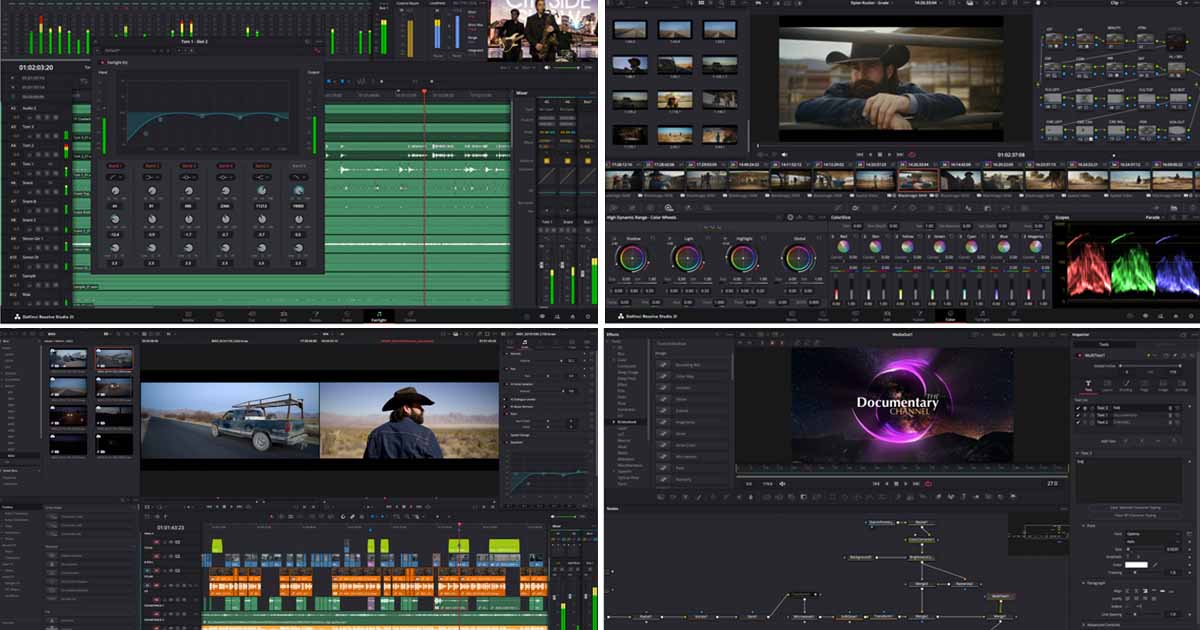
Task: Click Effects label atop Fusion effects panel
Action: click(612, 334)
